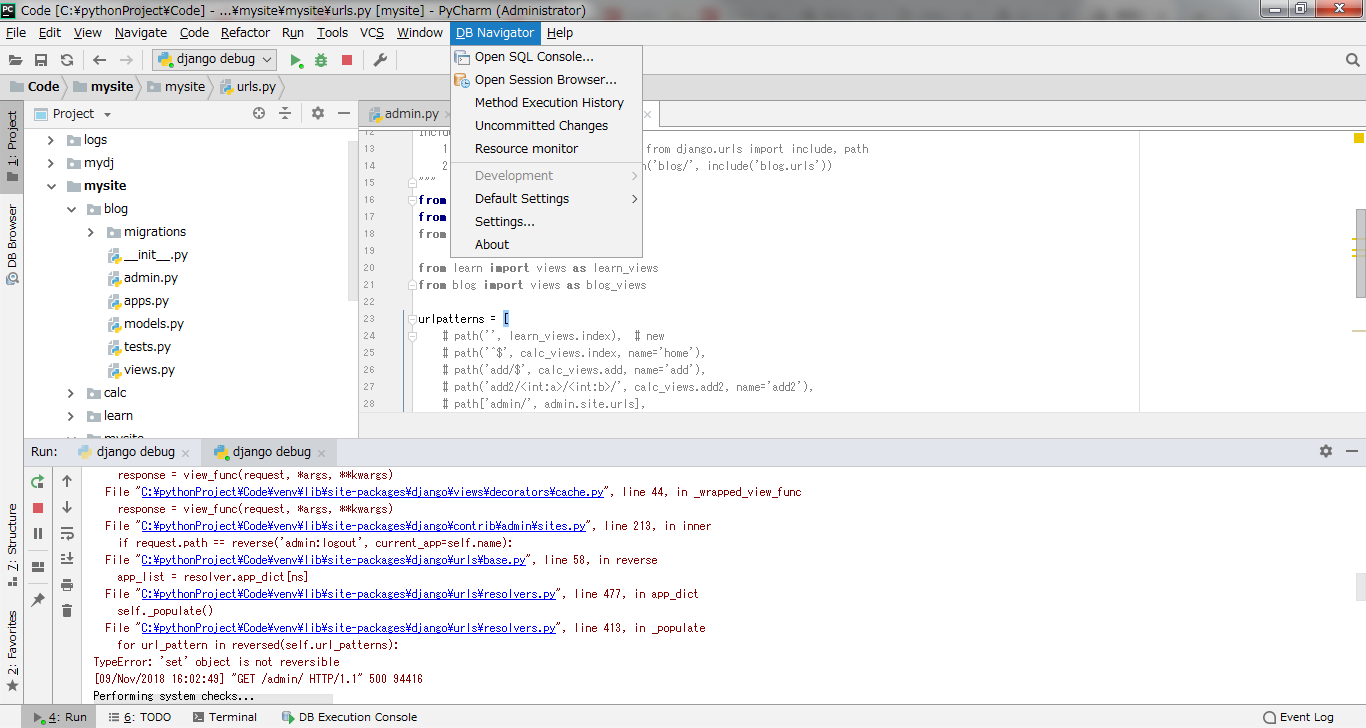
Task: Toggle pause output in Run panel
Action: [38, 534]
